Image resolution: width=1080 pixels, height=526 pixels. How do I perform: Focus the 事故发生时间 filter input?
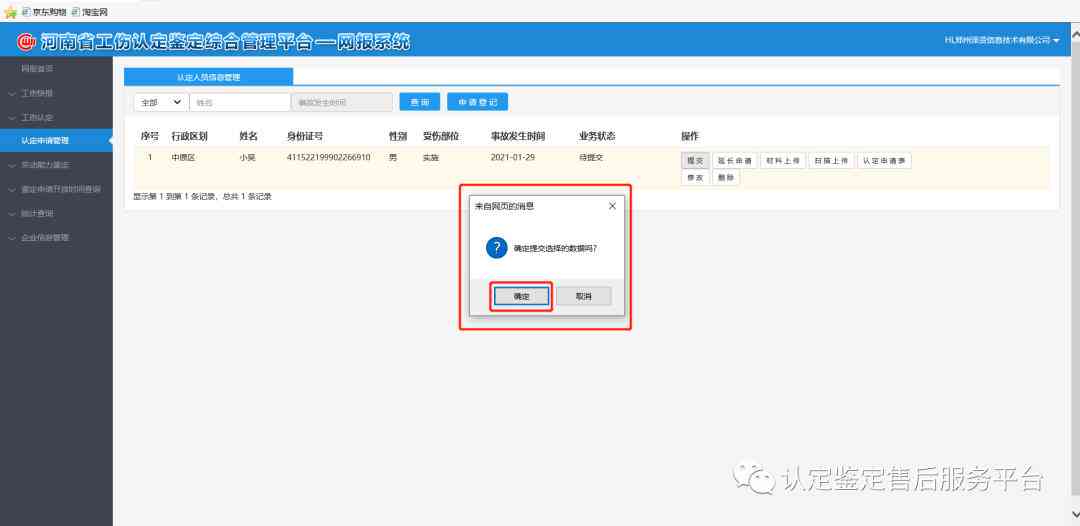click(x=342, y=102)
